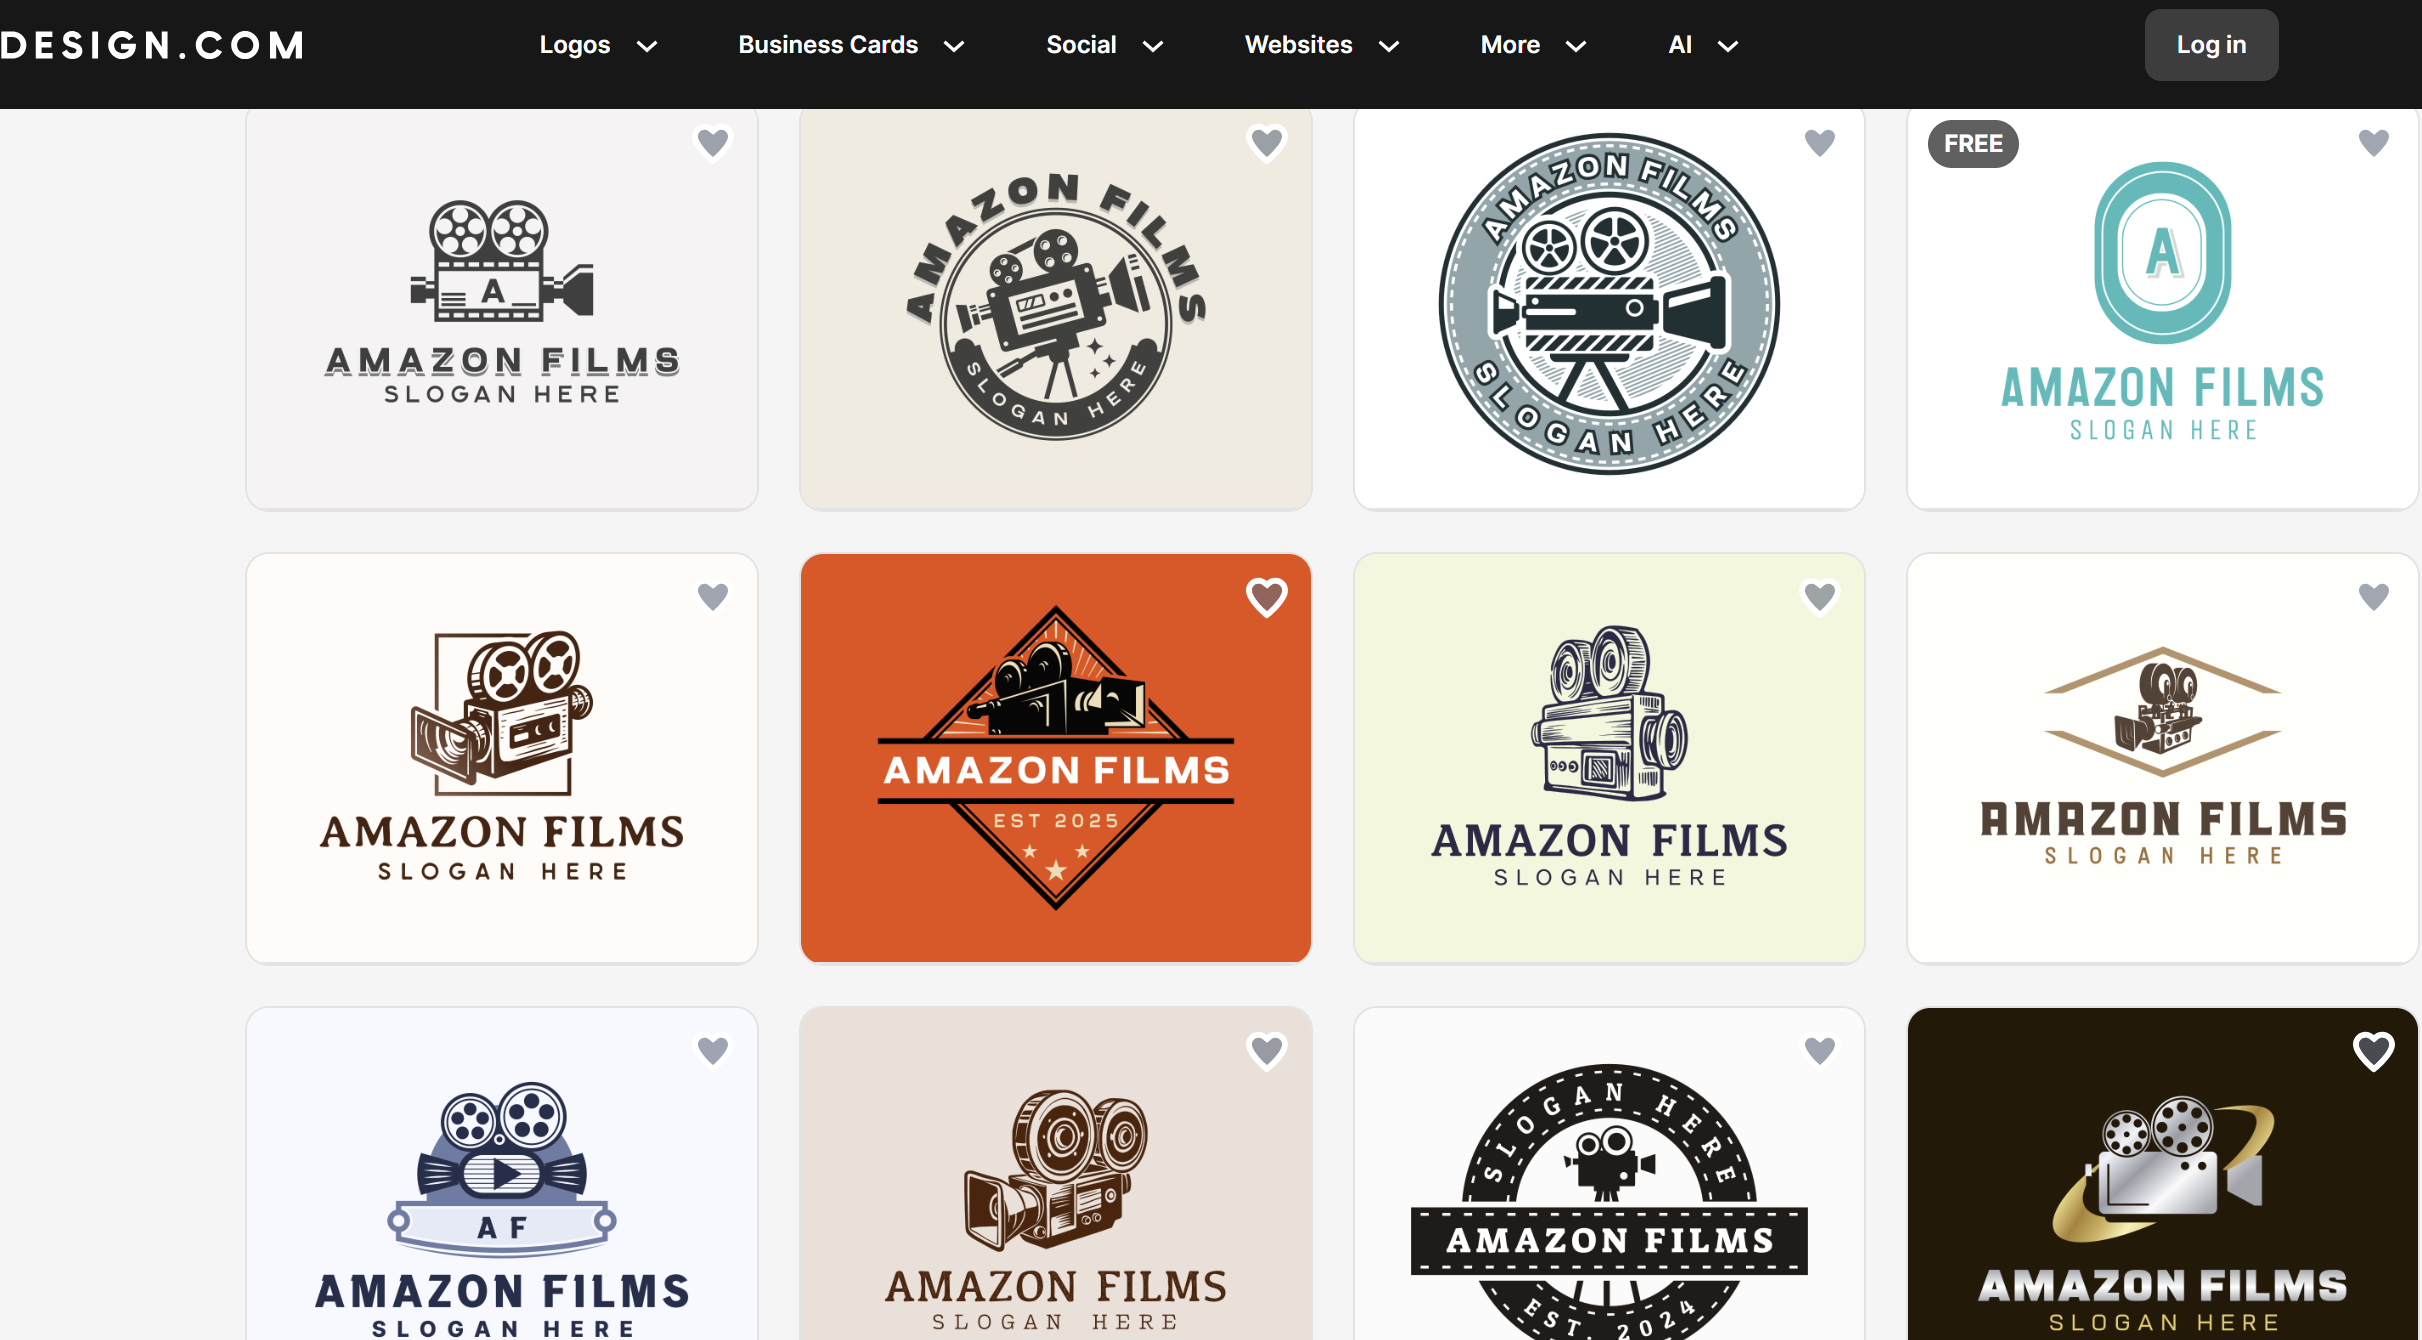Heart the green background vintage camera logo
2422x1340 pixels.
click(x=1819, y=597)
